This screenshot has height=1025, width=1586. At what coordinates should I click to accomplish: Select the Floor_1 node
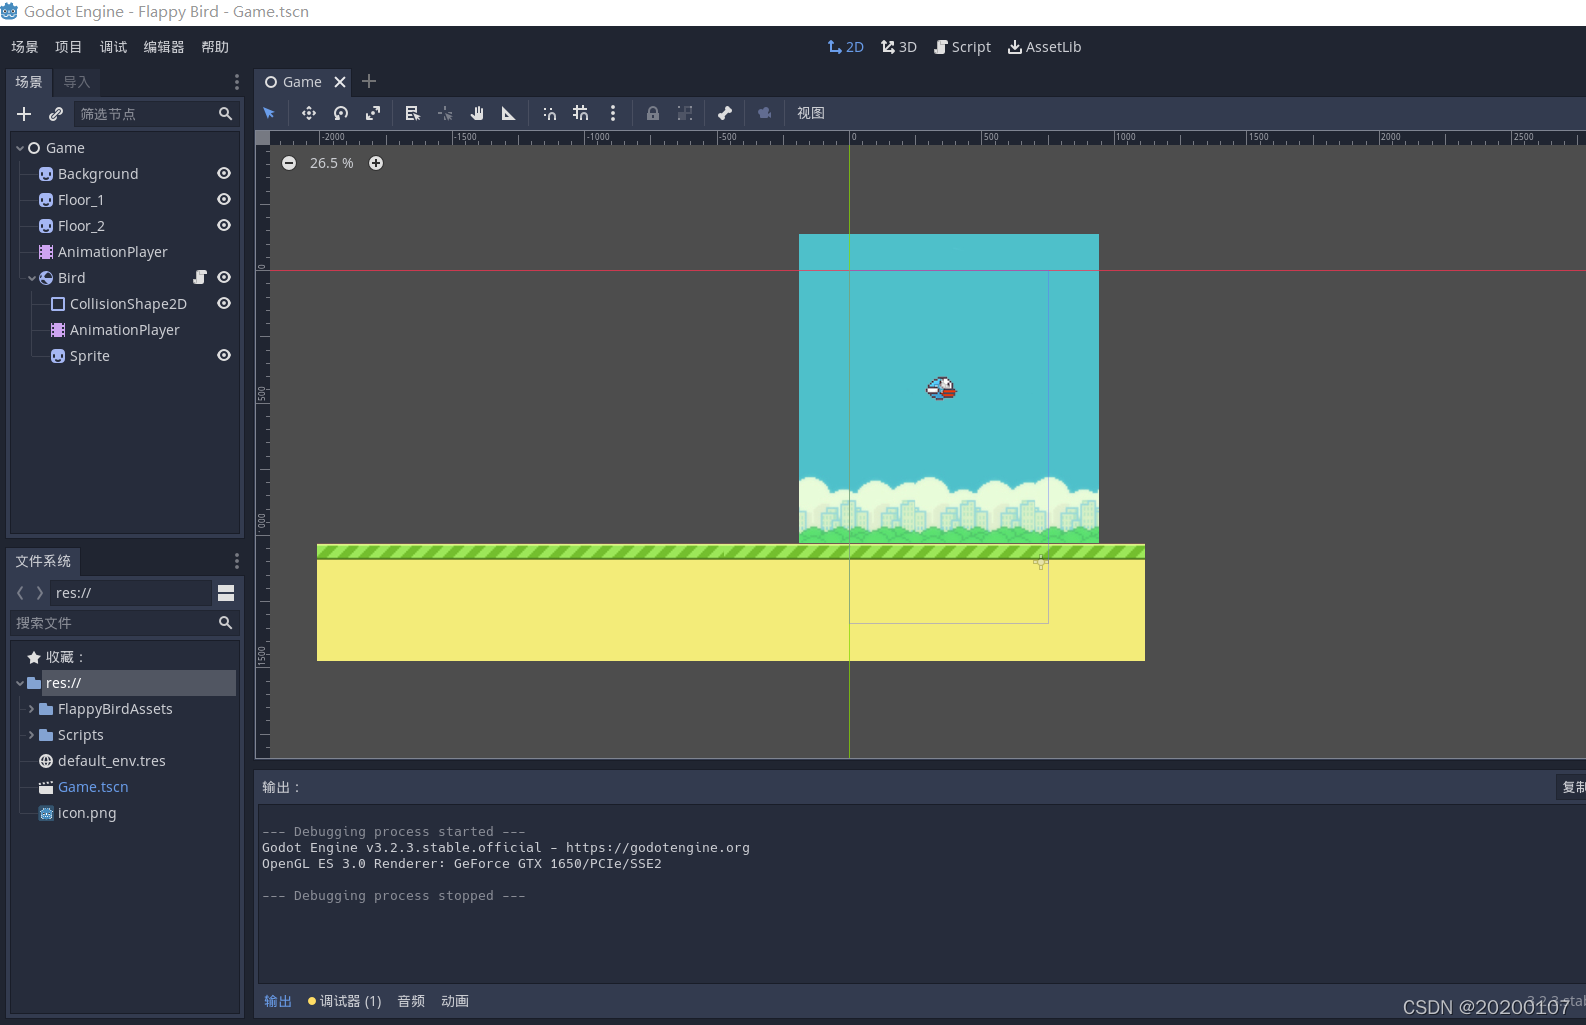81,200
